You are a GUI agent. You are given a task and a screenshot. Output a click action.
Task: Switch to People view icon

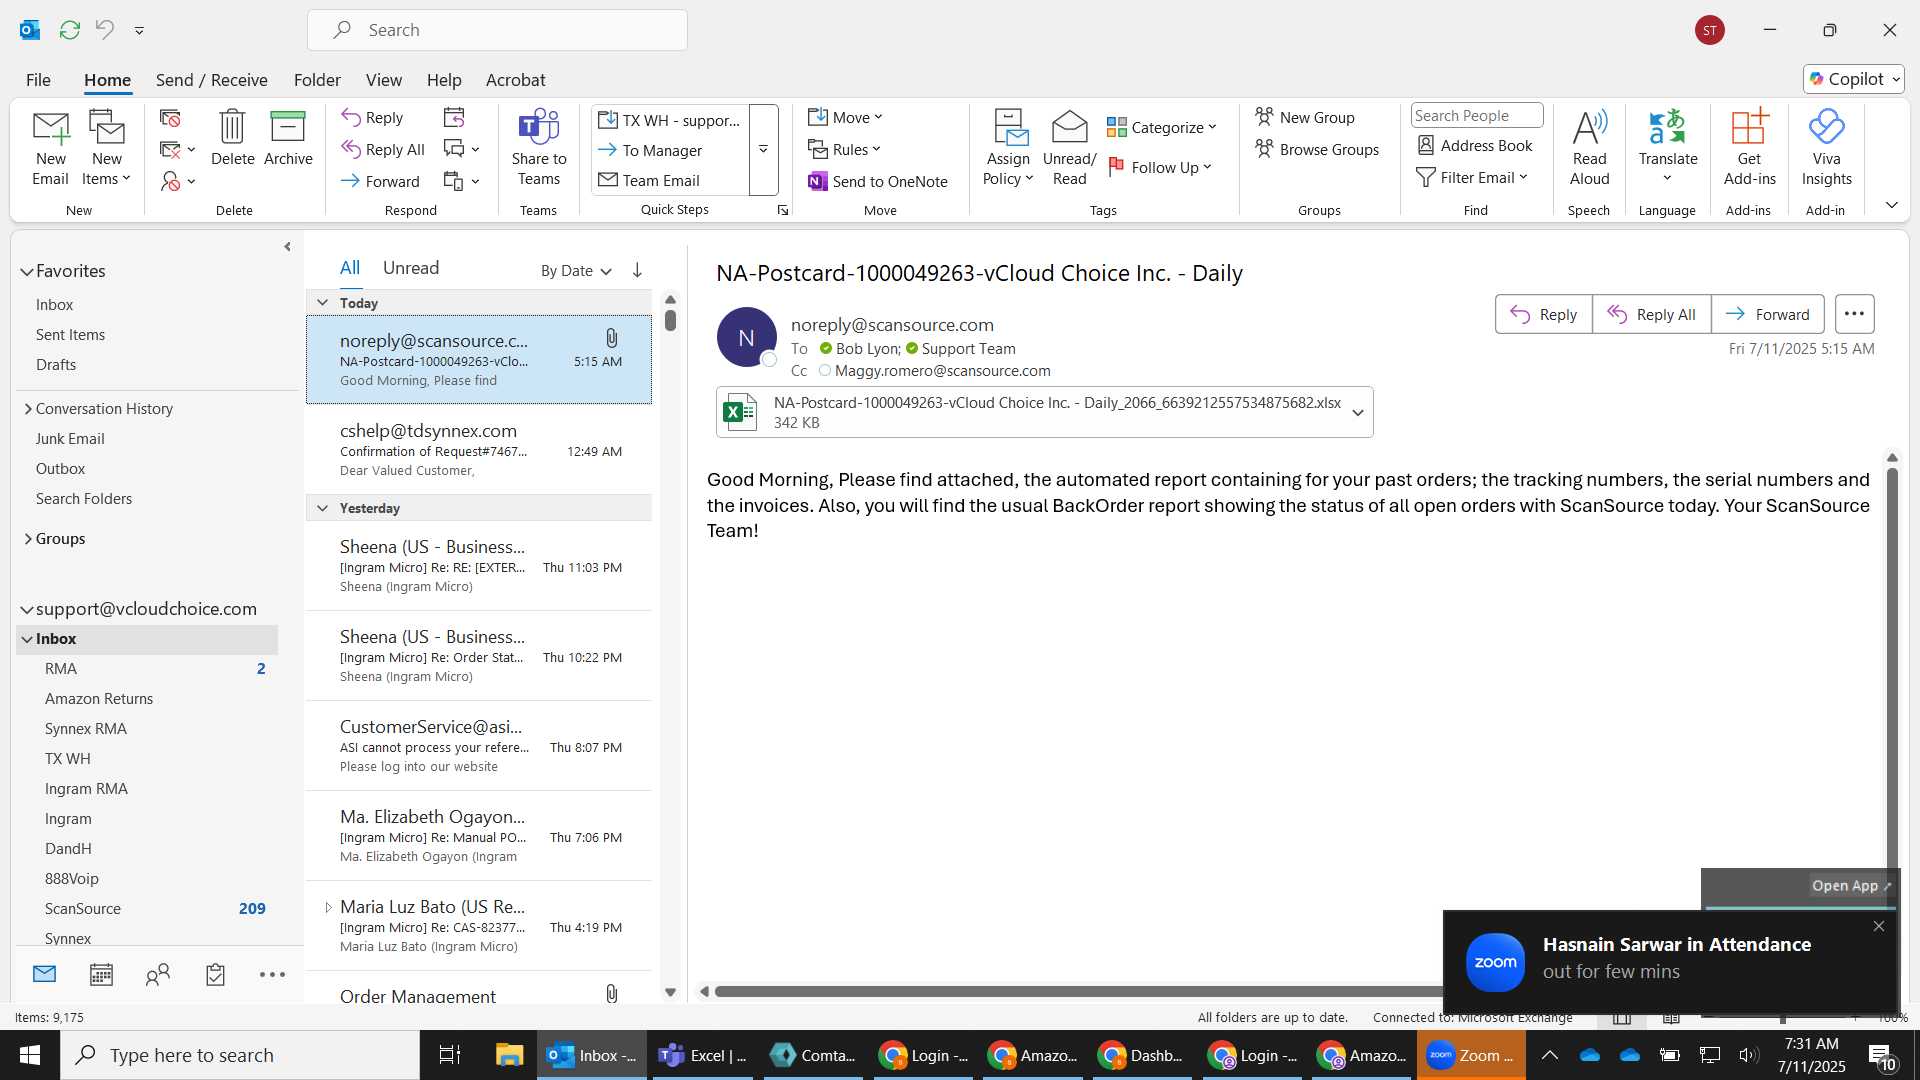[158, 975]
